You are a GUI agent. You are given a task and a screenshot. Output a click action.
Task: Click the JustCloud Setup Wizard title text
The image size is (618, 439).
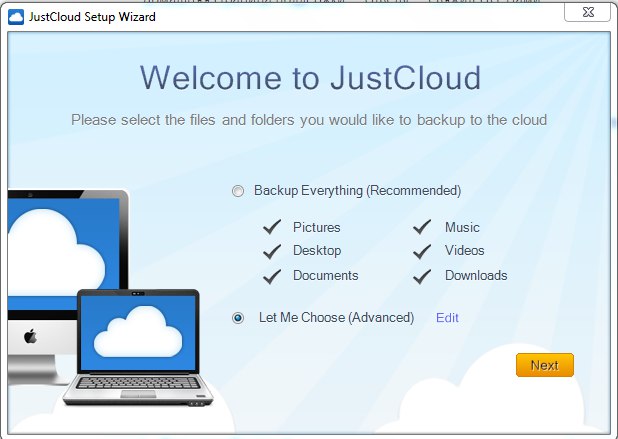click(x=92, y=17)
